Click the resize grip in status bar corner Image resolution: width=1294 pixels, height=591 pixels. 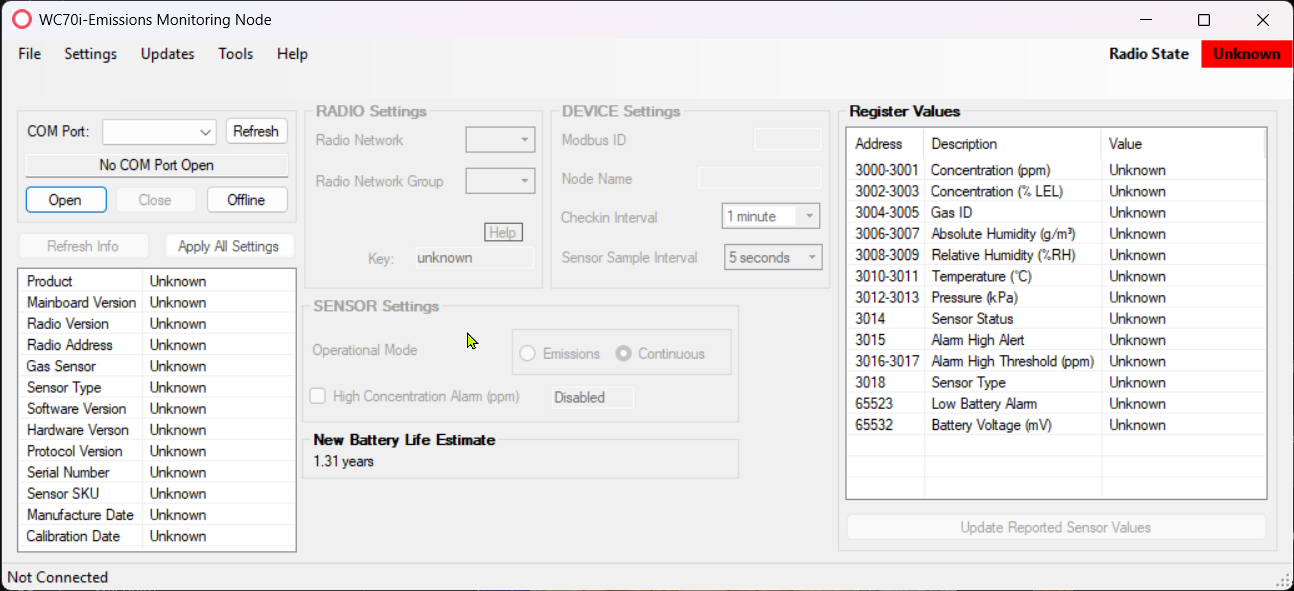pos(1284,580)
